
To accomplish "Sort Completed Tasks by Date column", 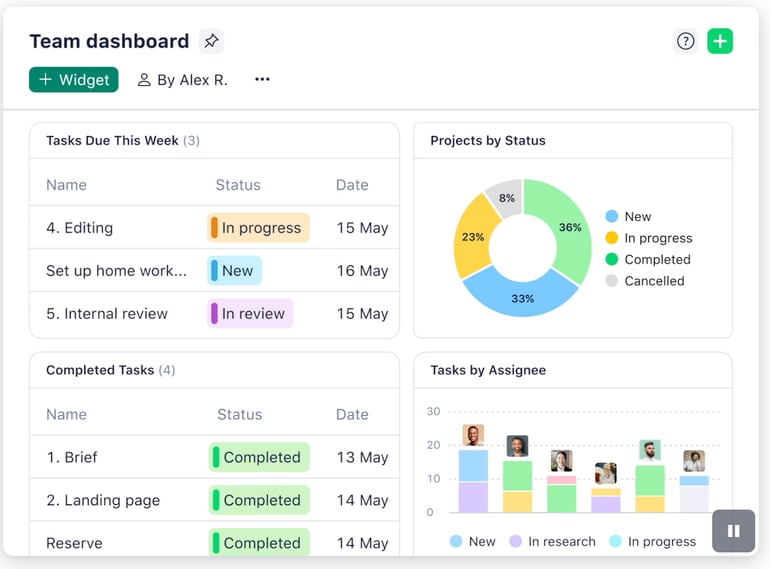I will (352, 414).
